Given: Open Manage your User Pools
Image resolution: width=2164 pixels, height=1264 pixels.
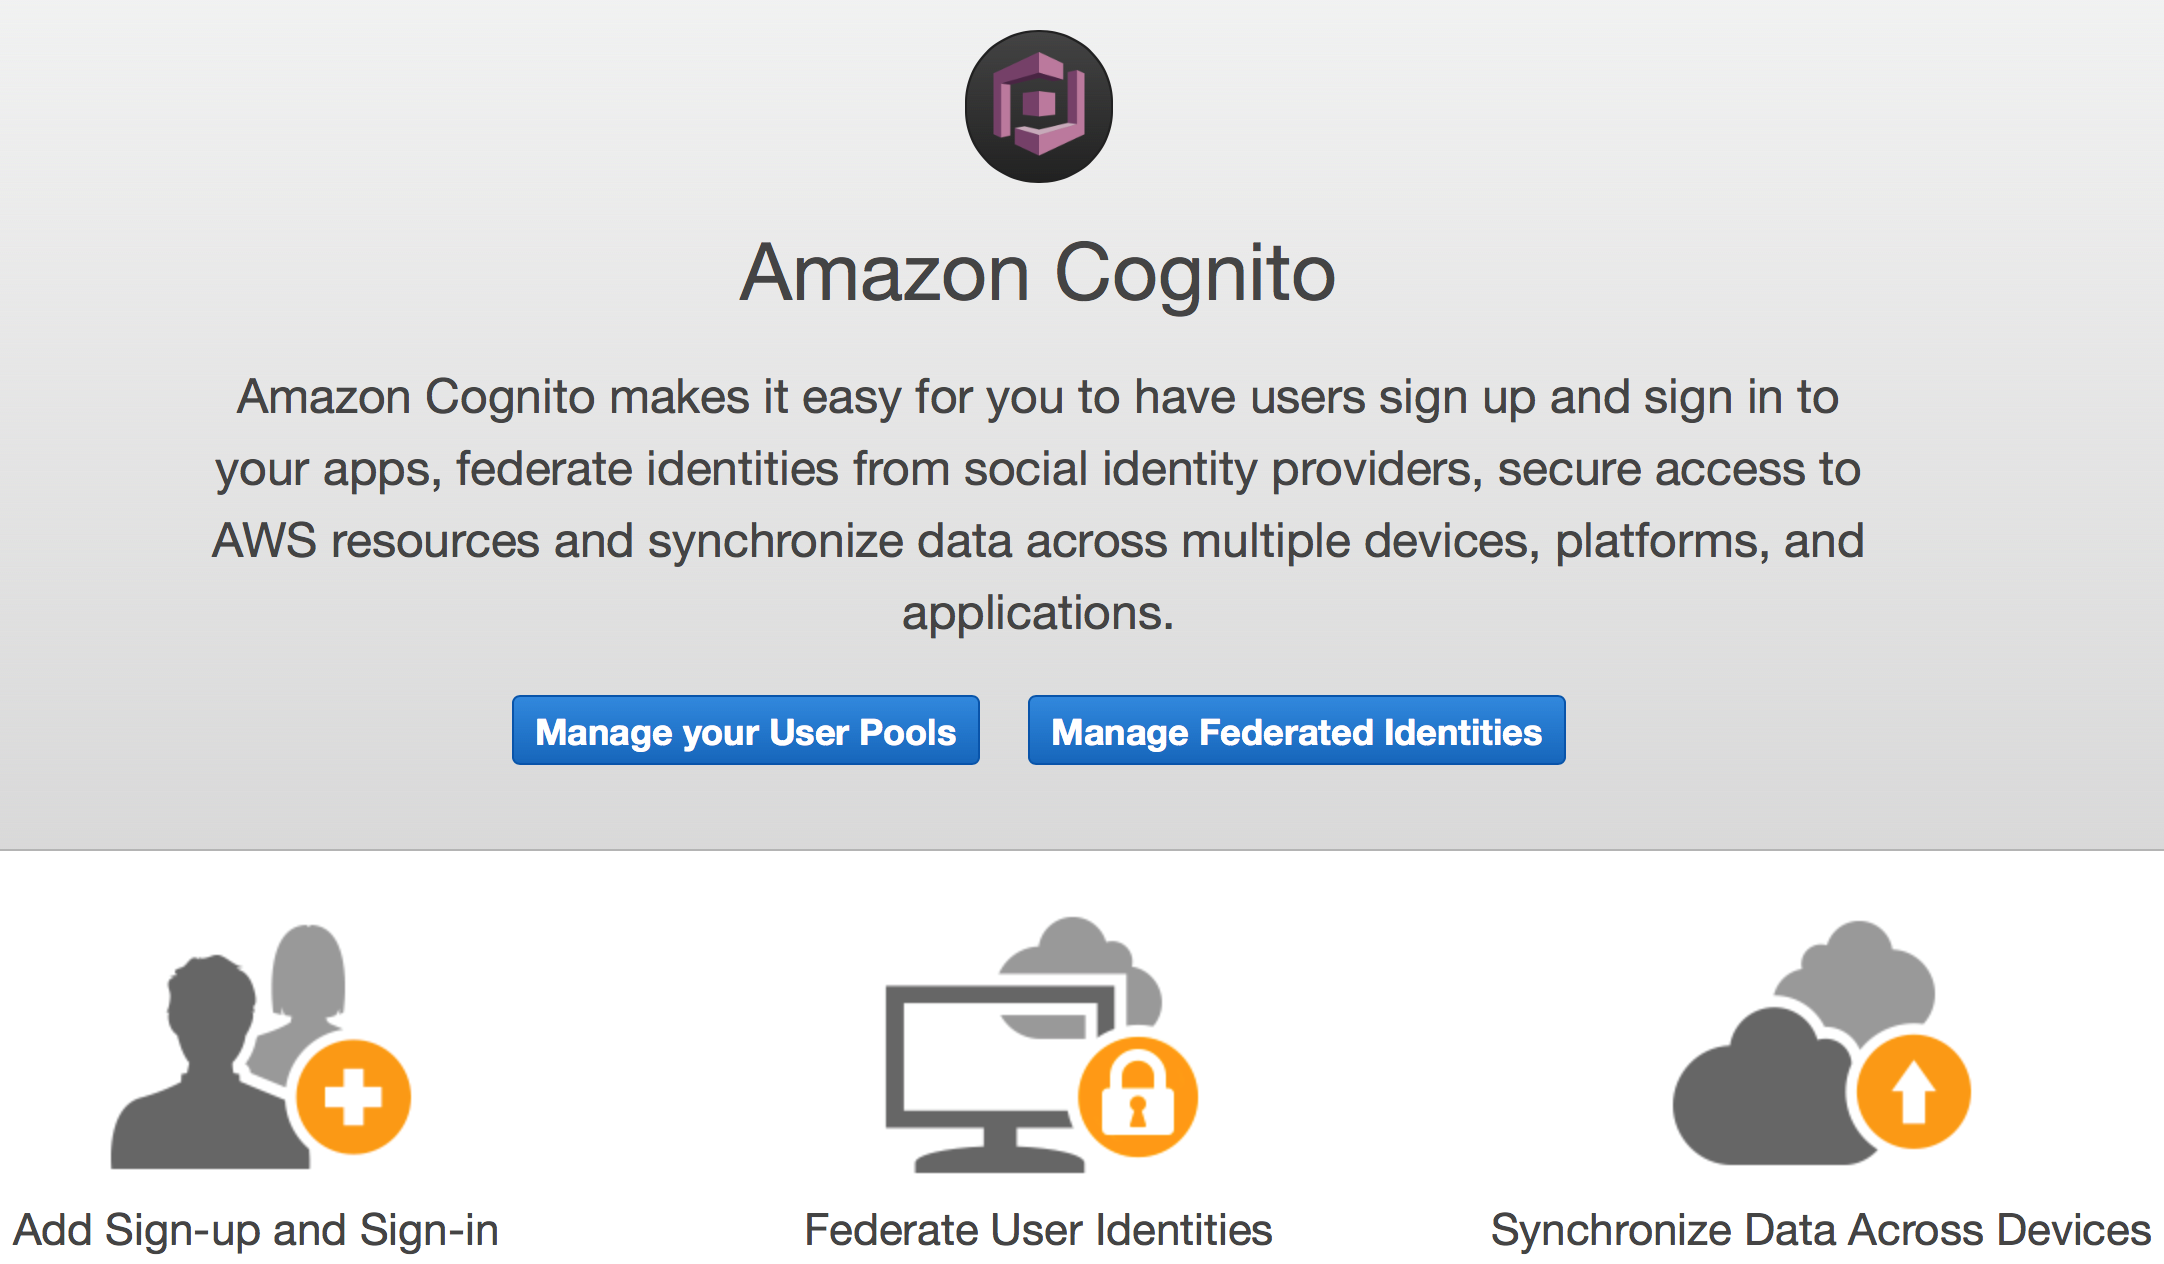Looking at the screenshot, I should click(x=745, y=731).
